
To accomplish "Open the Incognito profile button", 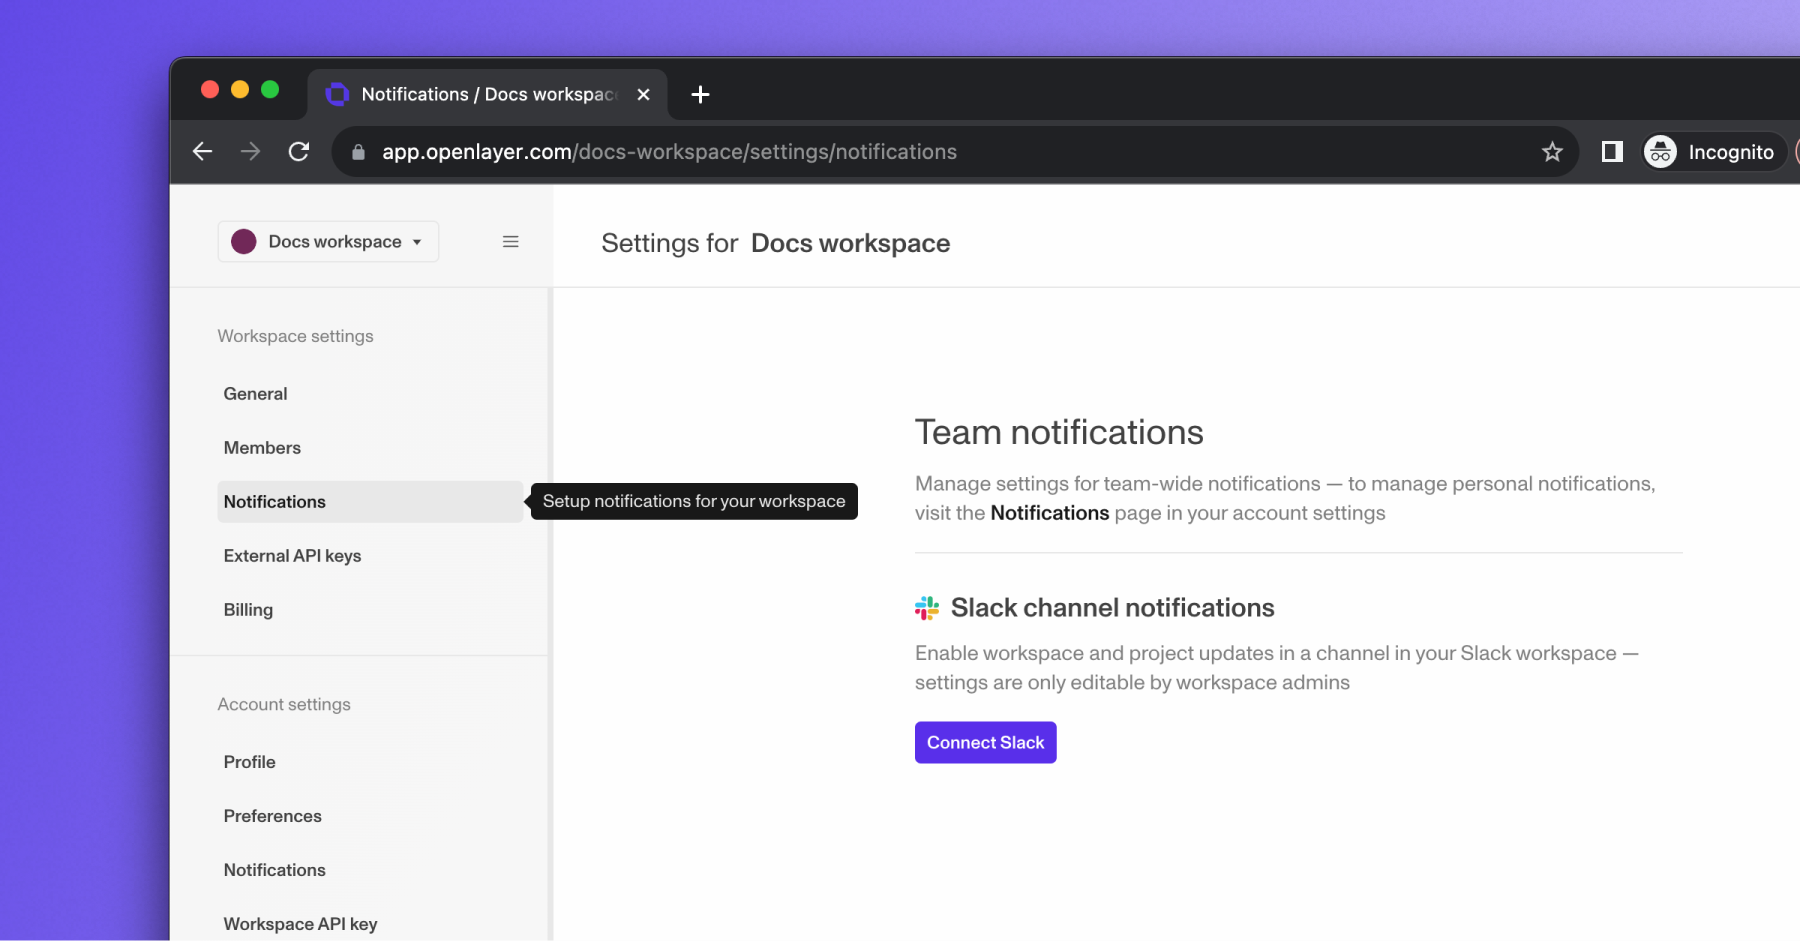I will 1713,152.
